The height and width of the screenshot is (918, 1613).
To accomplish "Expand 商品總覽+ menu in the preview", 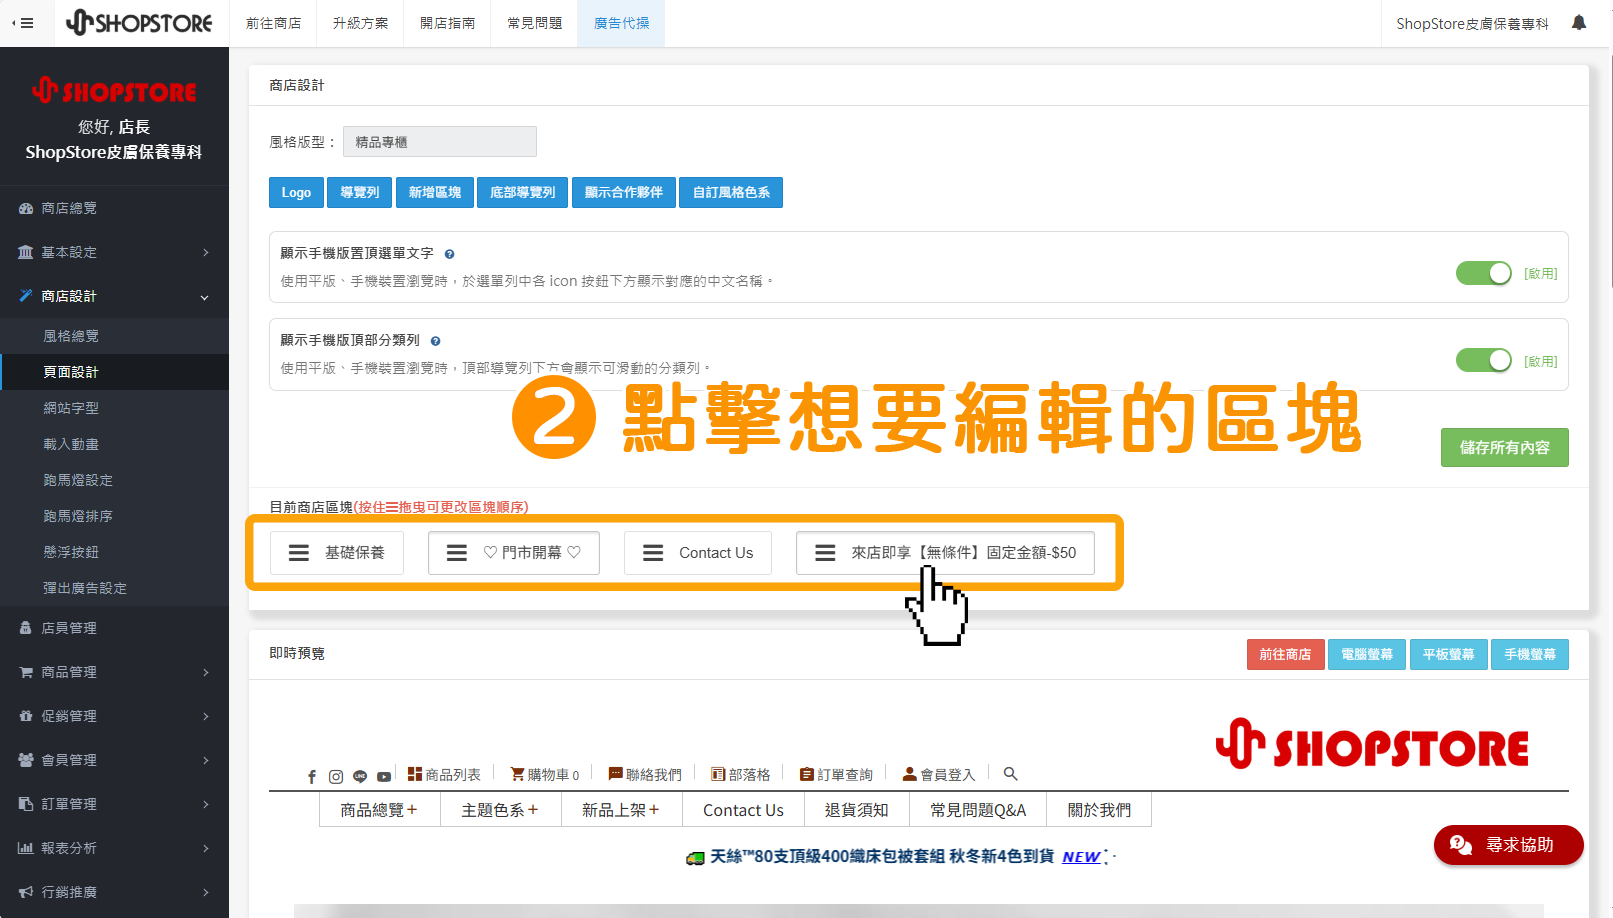I will click(x=379, y=810).
